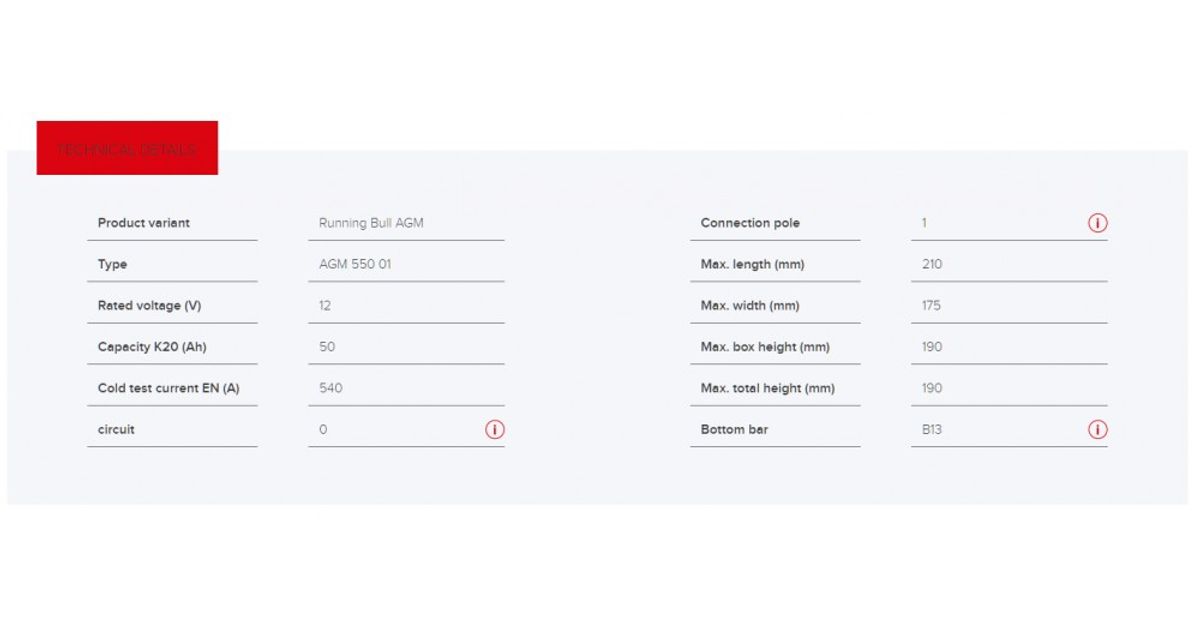Click the circuit row label
1200x630 pixels.
[116, 430]
